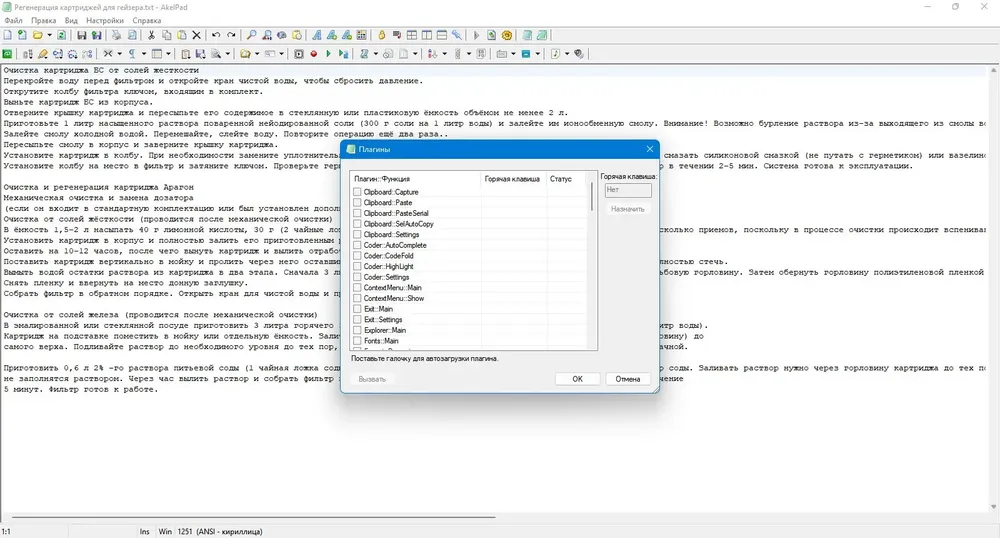This screenshot has height=538, width=1000.
Task: Check the Explorer::Main checkbox
Action: 357,330
